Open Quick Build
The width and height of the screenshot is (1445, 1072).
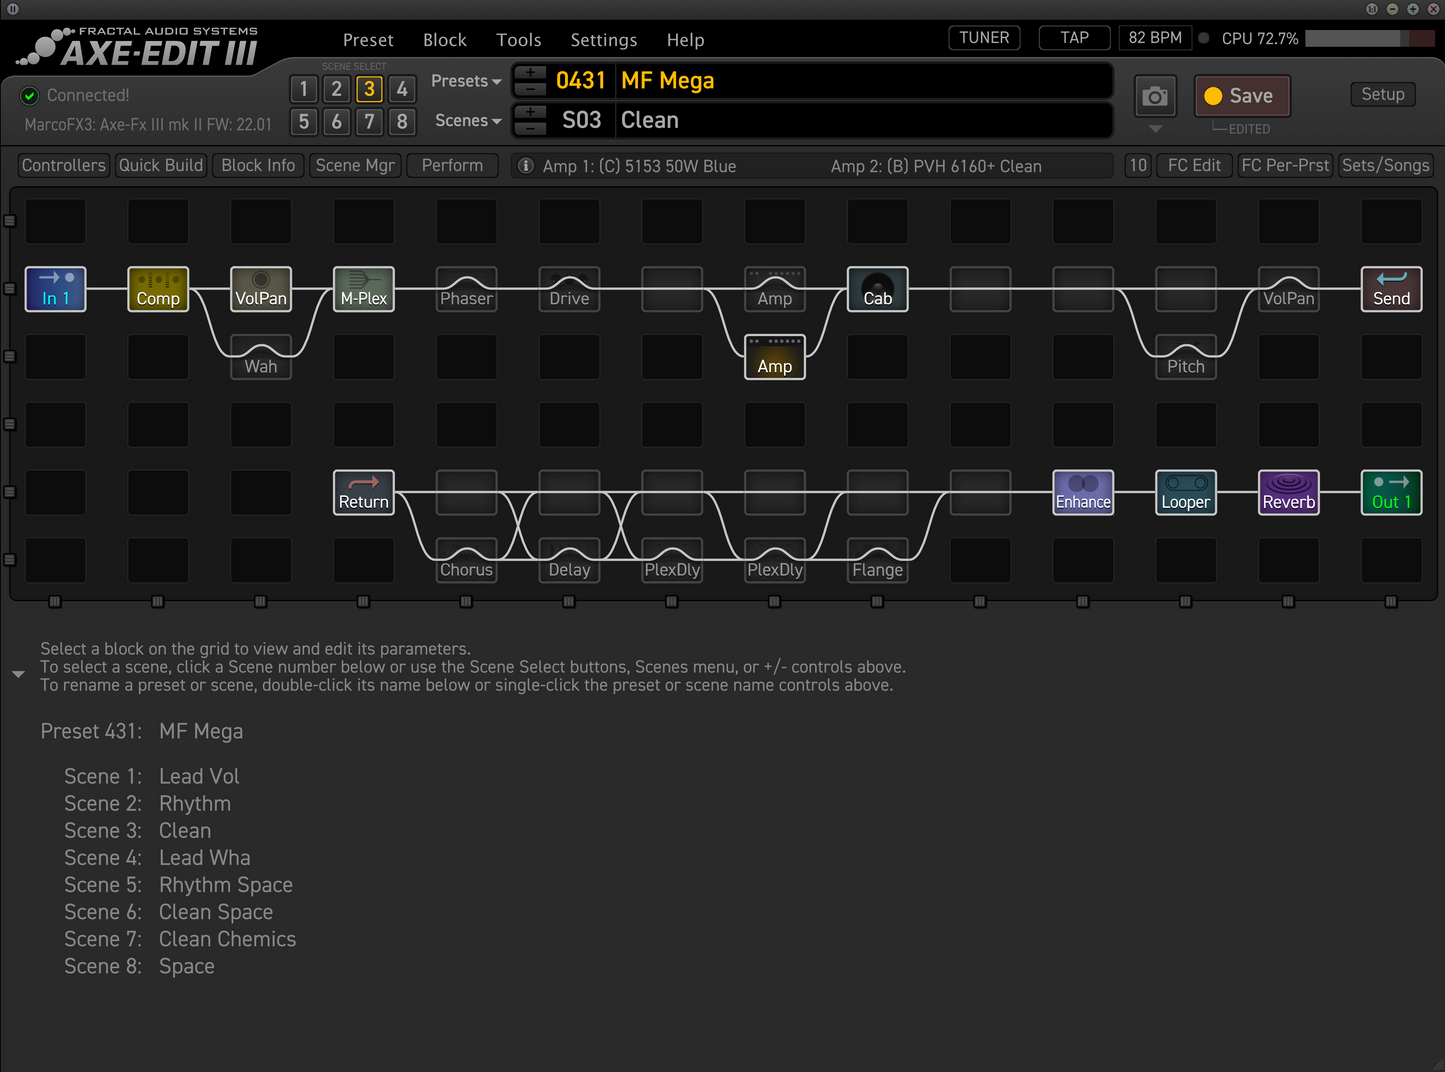[161, 165]
